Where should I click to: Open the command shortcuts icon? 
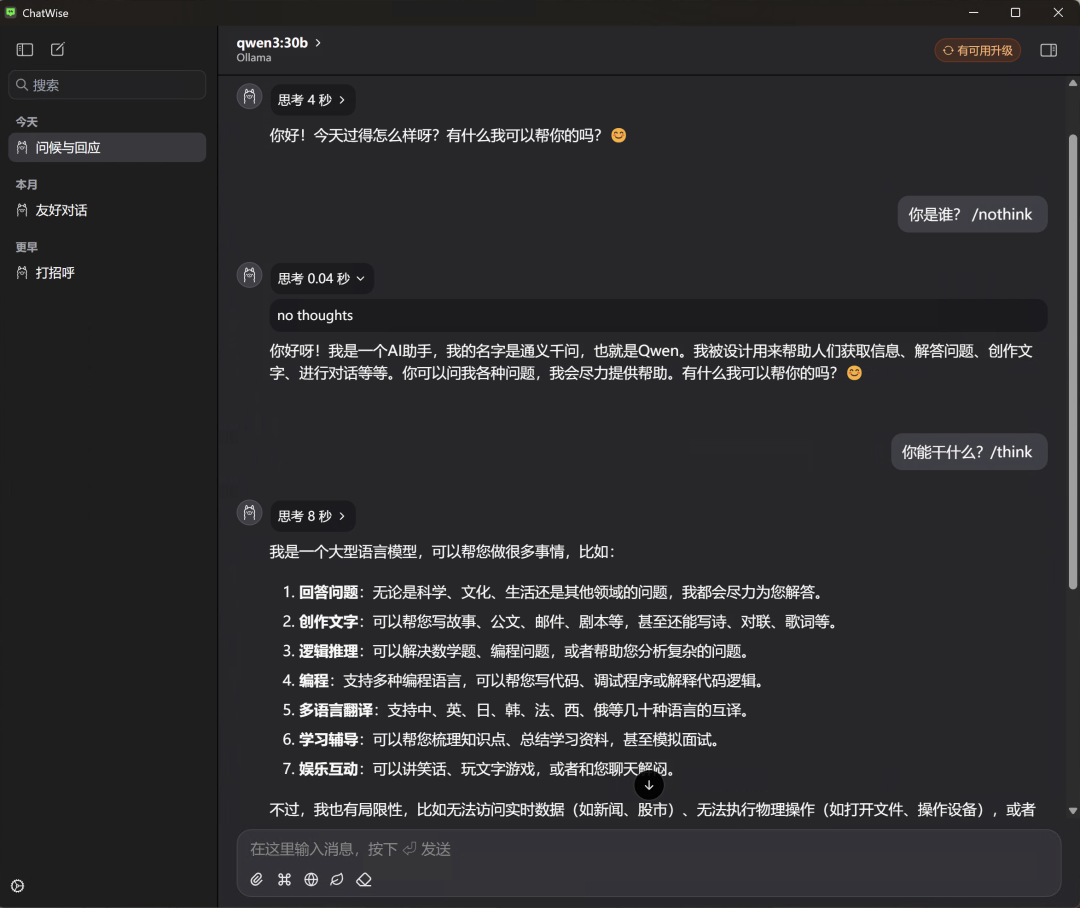click(x=284, y=879)
